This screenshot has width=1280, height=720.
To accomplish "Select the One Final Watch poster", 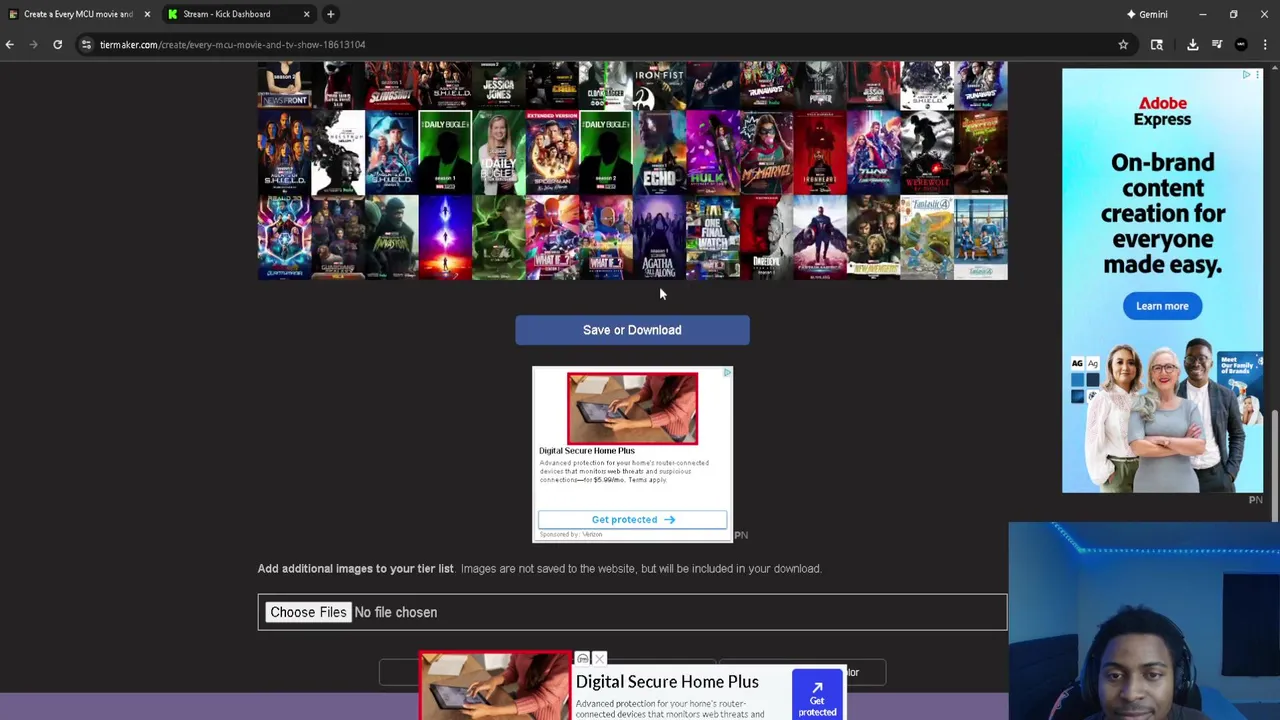I will (712, 238).
